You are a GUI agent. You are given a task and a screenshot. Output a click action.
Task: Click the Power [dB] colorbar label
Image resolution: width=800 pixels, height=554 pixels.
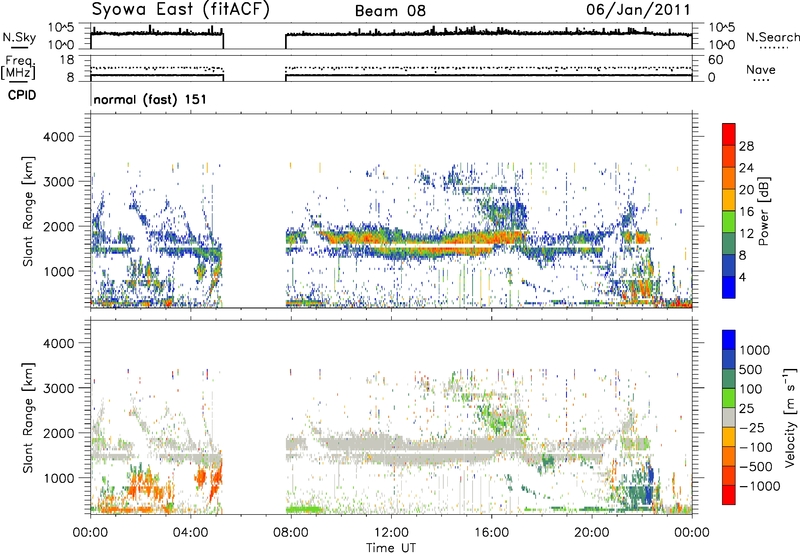pyautogui.click(x=764, y=211)
